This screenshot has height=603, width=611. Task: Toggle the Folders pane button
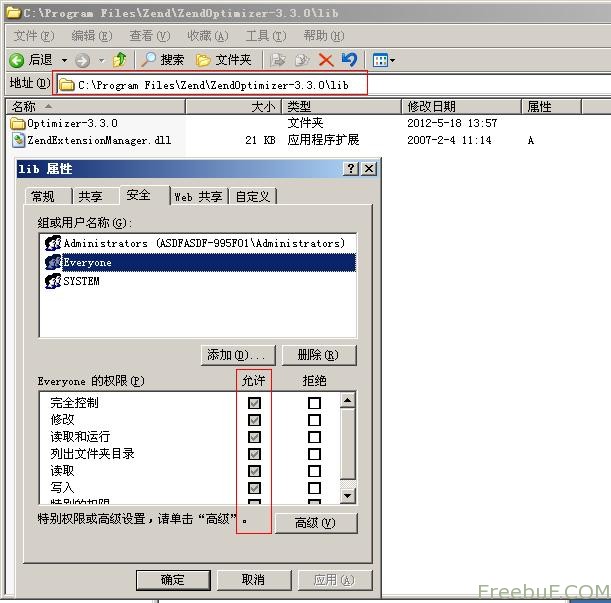point(223,60)
